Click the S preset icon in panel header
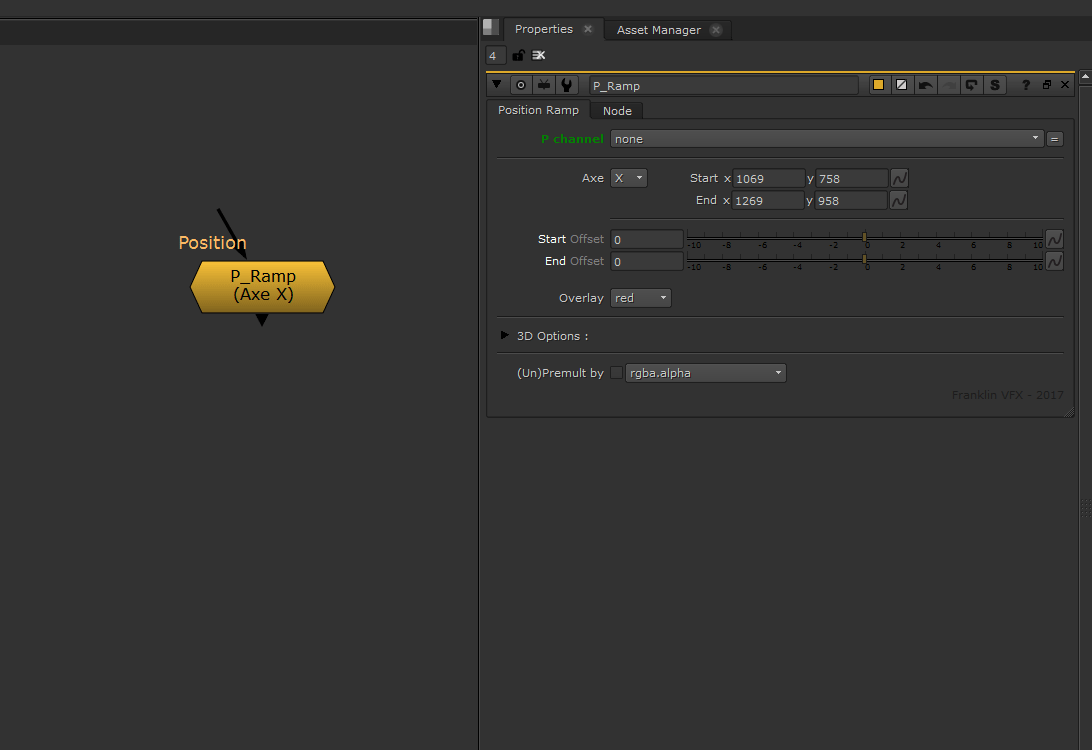 coord(994,85)
